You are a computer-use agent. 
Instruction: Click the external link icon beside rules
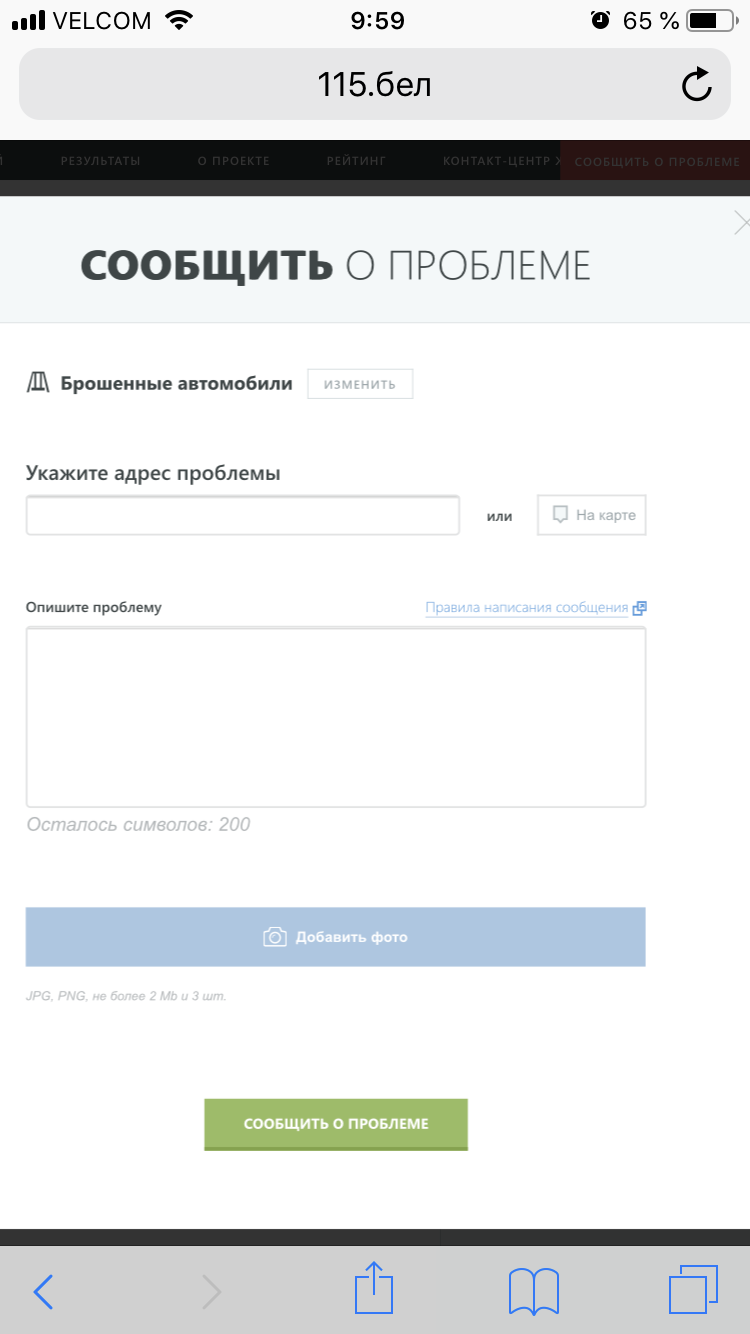[x=640, y=608]
